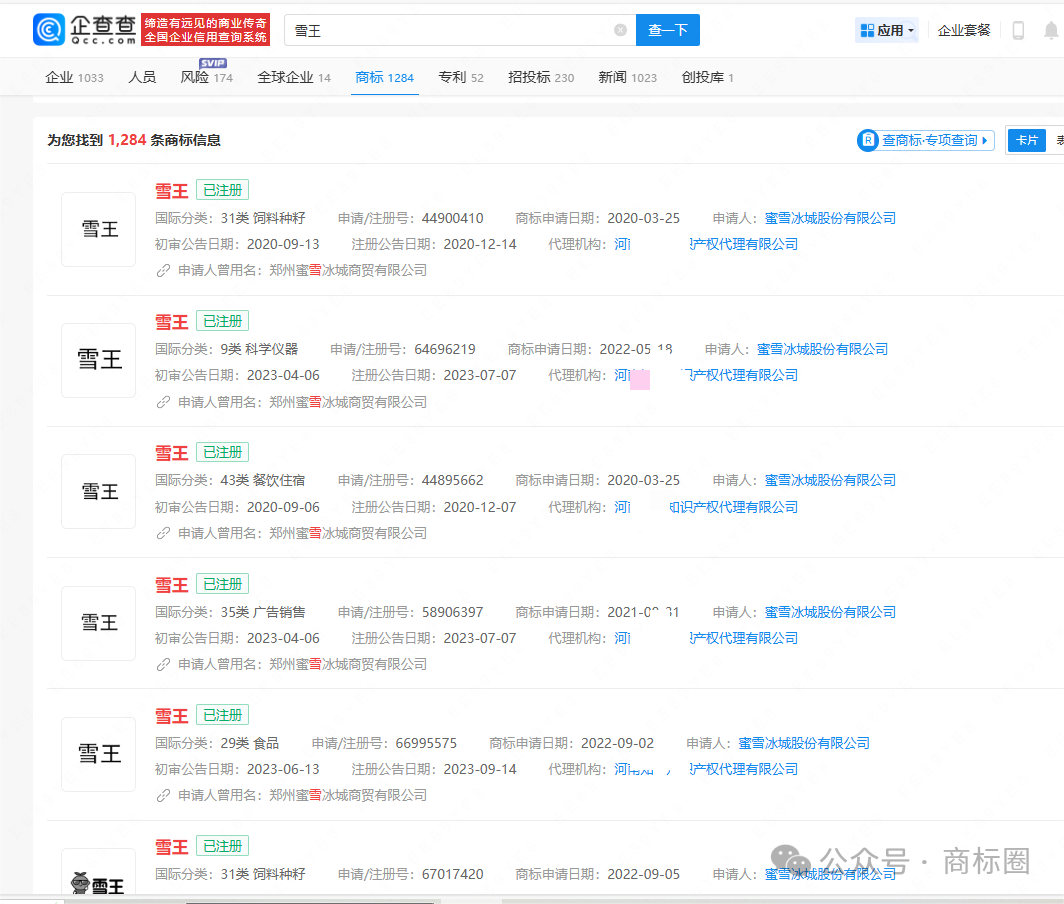Open agency link in entry 44900410
The width and height of the screenshot is (1064, 904).
tap(706, 244)
